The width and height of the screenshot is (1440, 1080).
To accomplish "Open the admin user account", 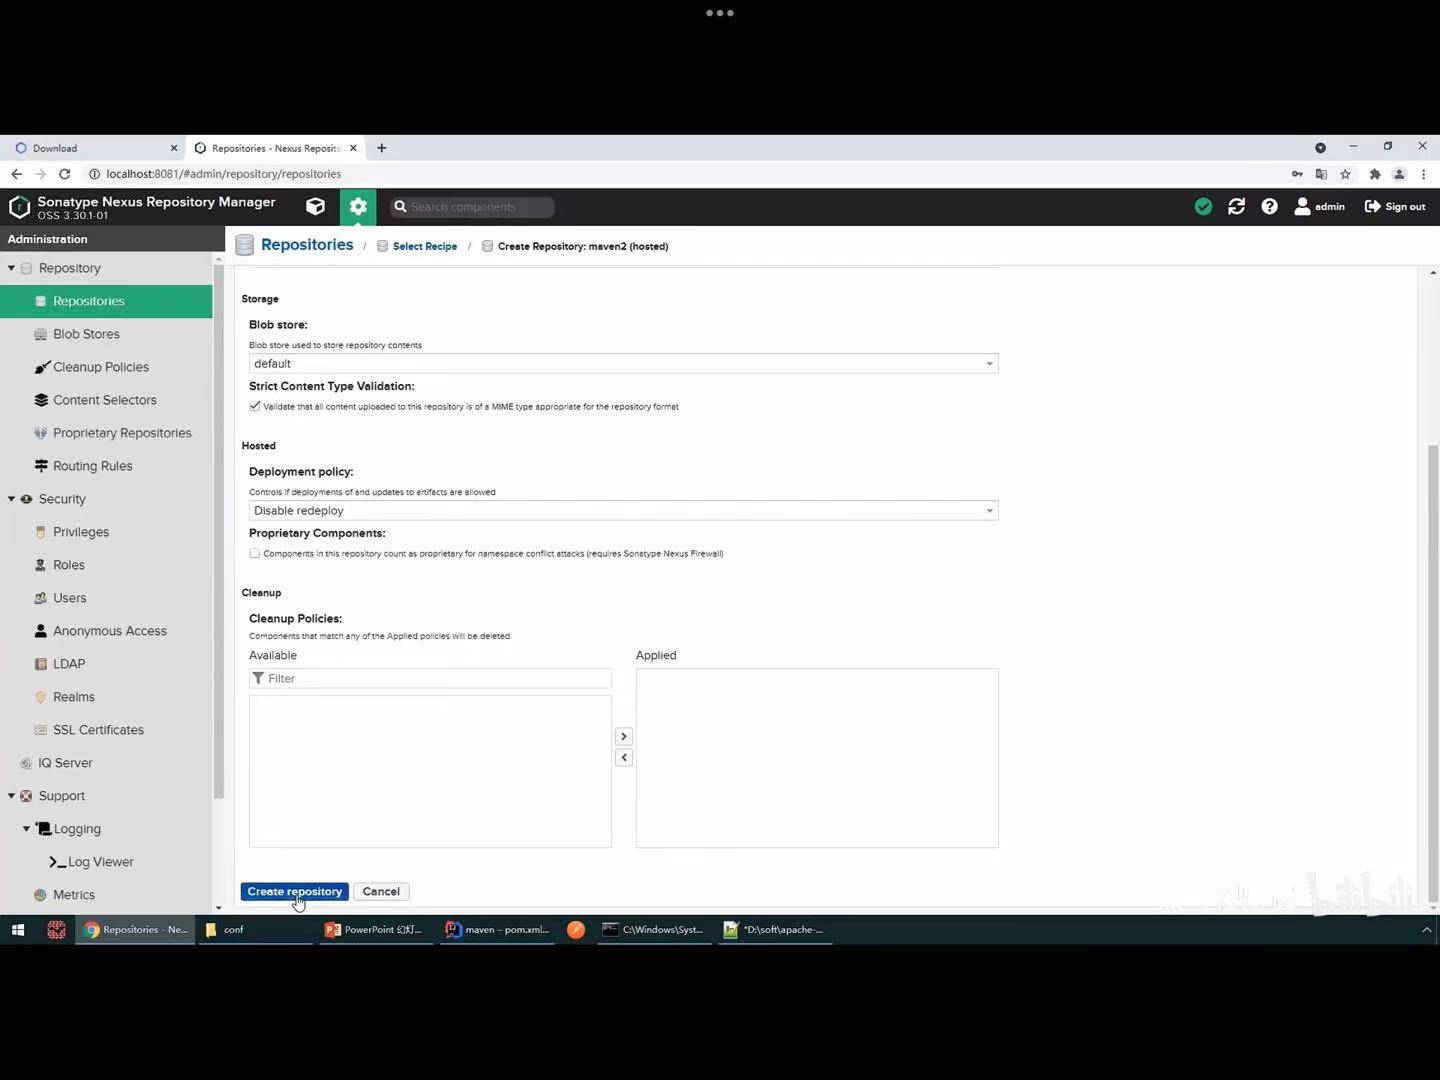I will (x=1319, y=206).
